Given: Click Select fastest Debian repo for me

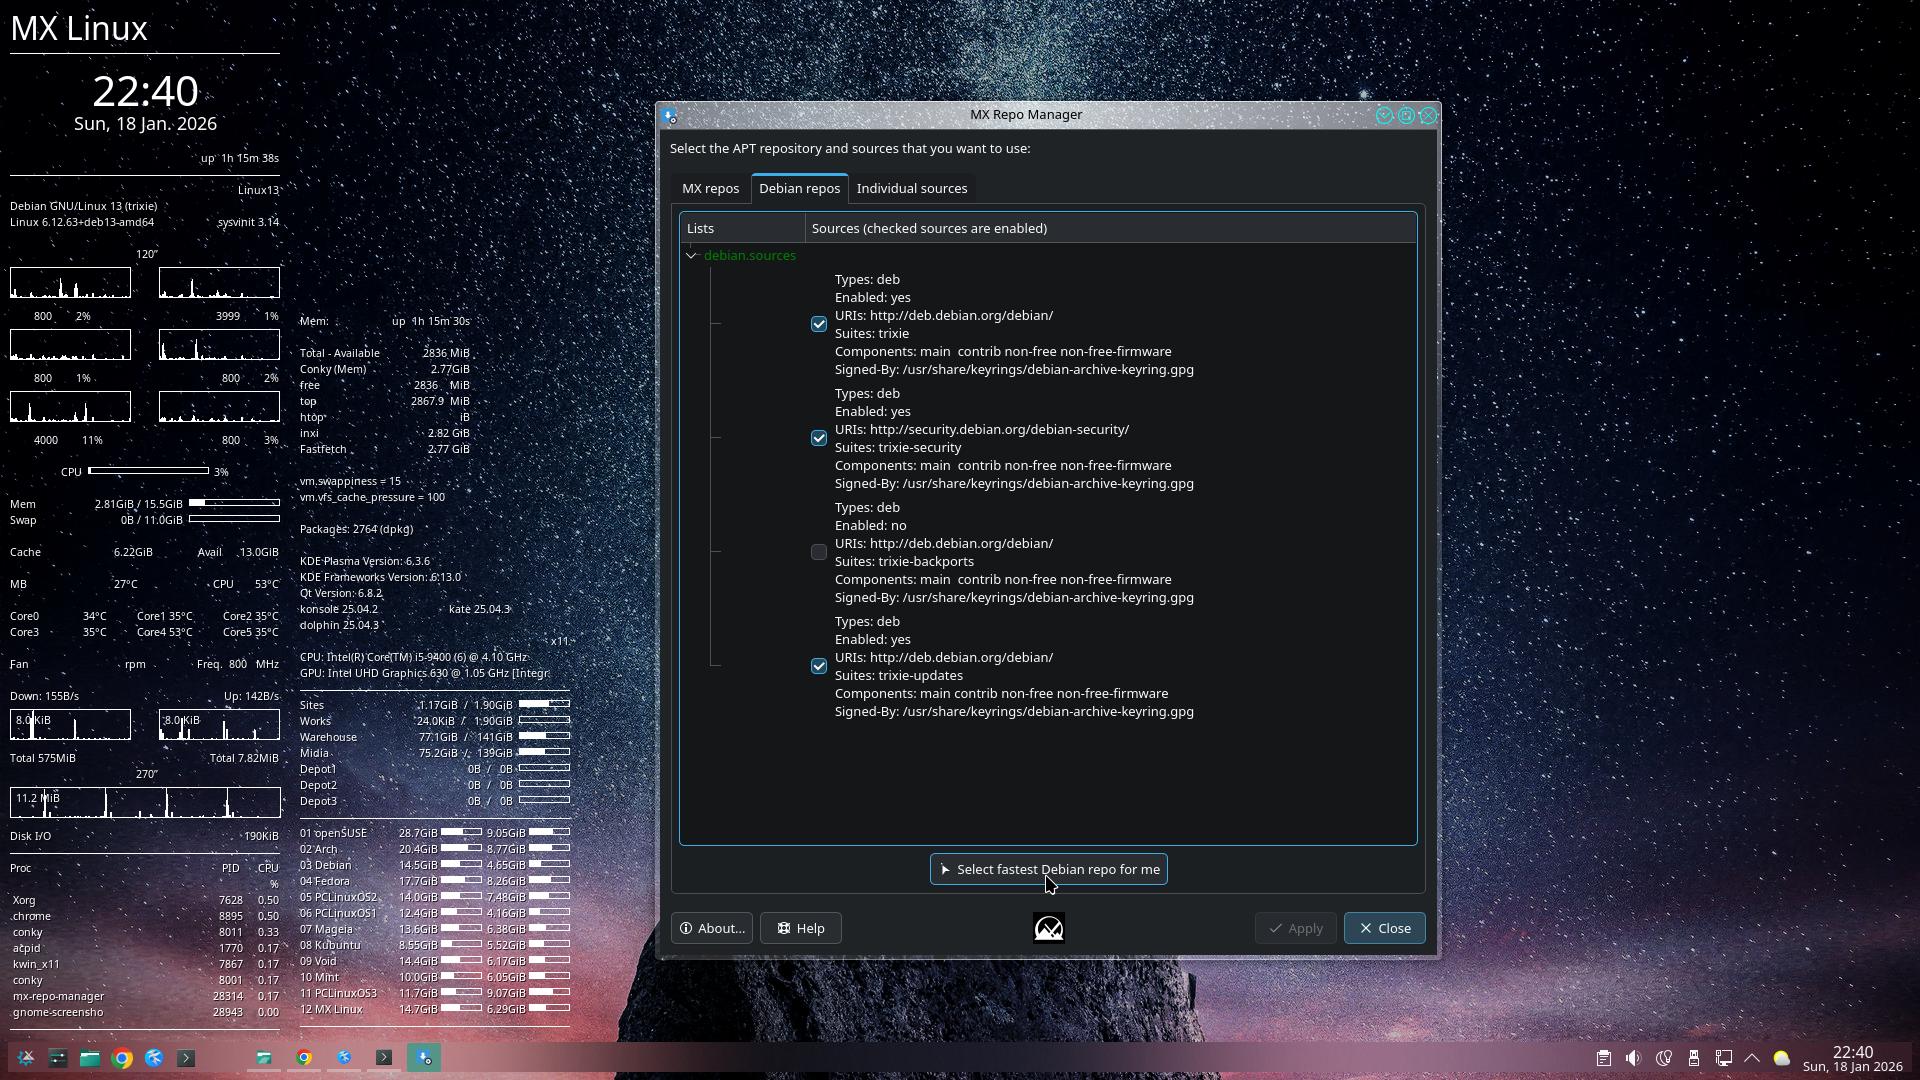Looking at the screenshot, I should pos(1048,870).
